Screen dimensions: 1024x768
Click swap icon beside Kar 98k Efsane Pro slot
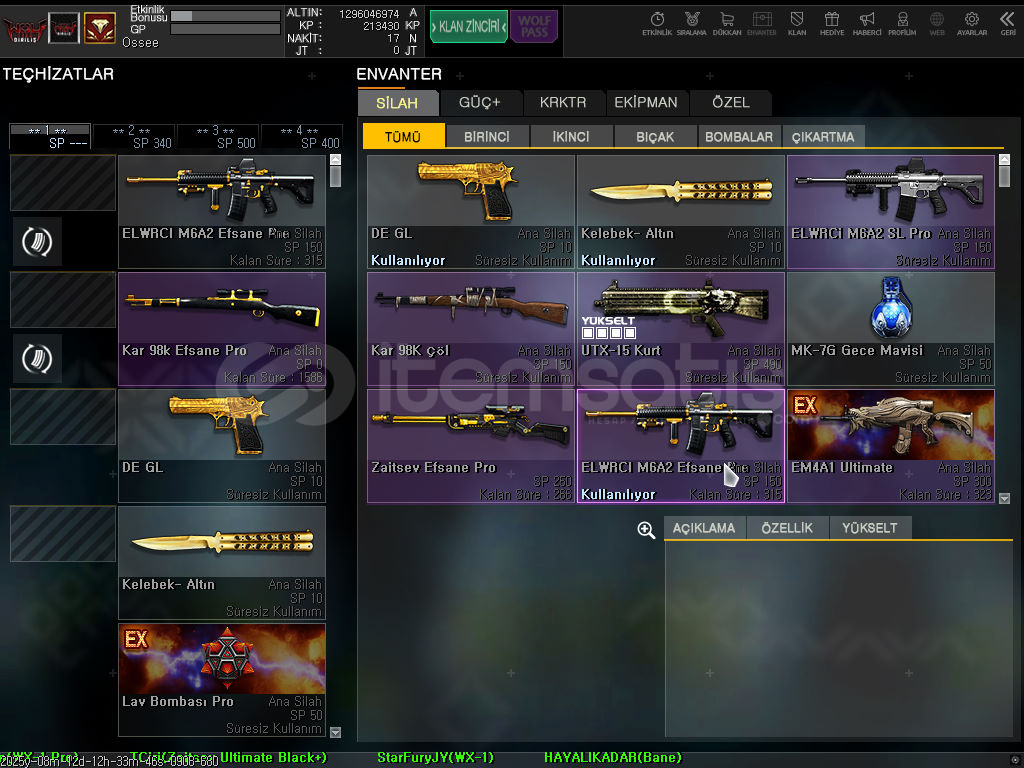pyautogui.click(x=37, y=359)
